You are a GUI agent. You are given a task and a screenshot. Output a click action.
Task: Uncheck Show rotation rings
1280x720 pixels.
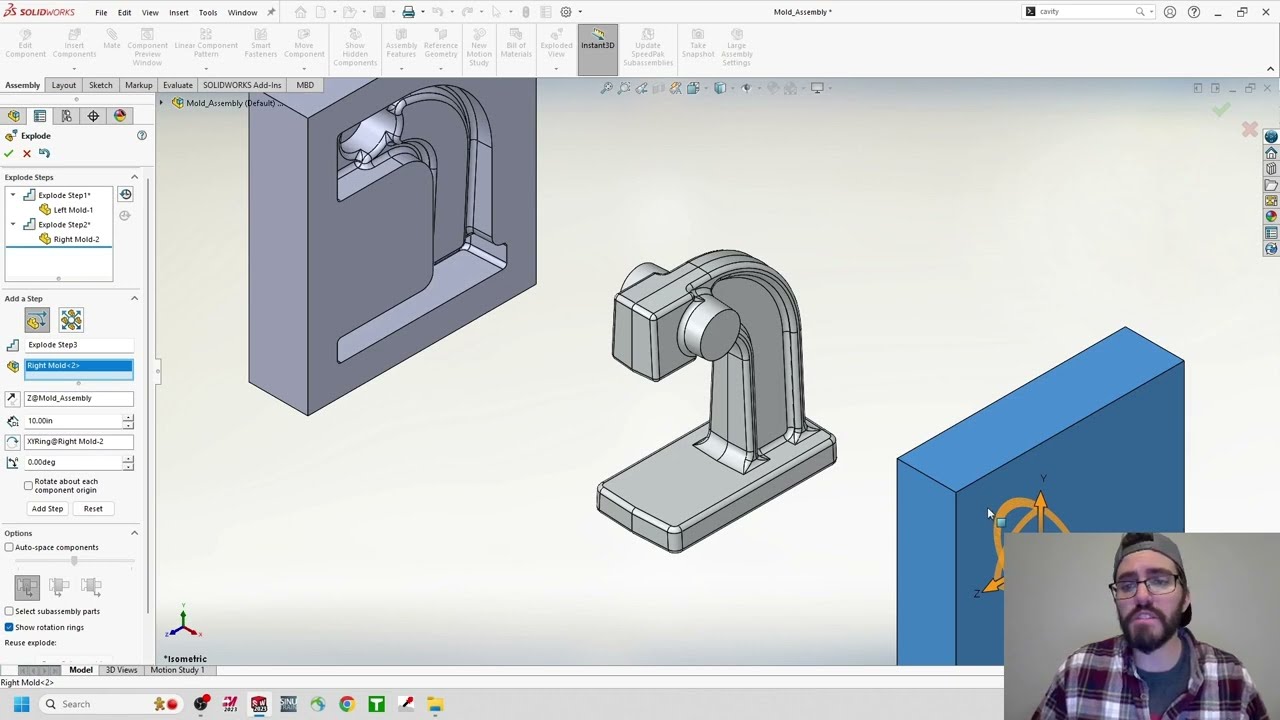(9, 627)
